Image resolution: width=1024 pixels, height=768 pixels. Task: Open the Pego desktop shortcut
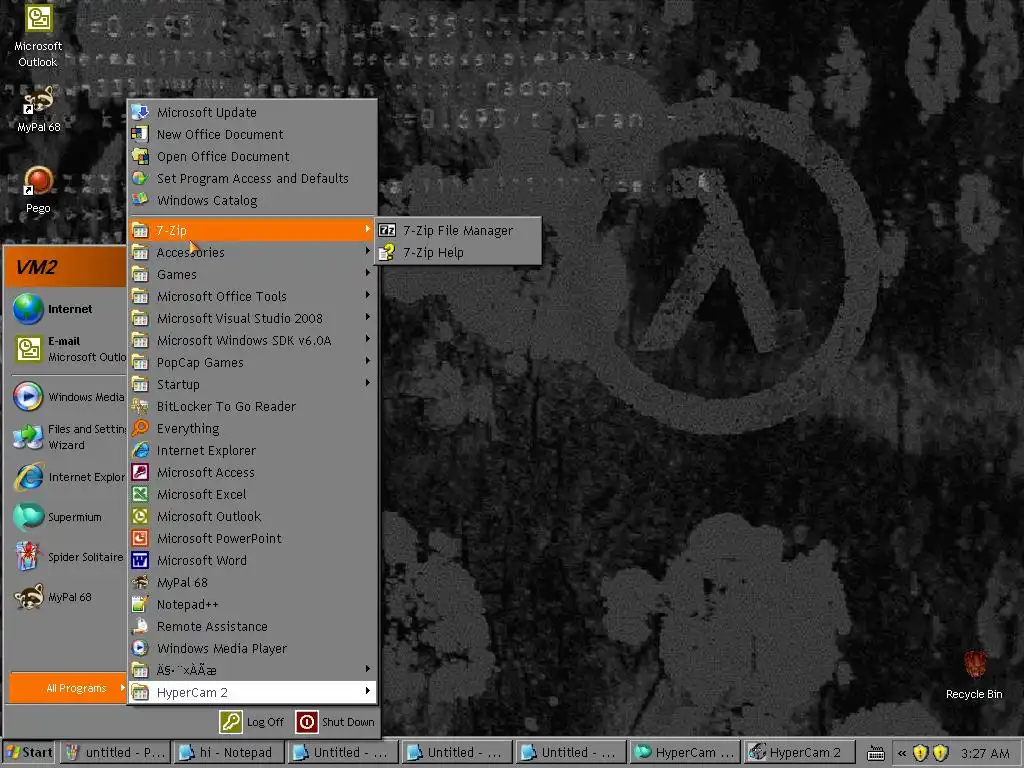[x=38, y=189]
